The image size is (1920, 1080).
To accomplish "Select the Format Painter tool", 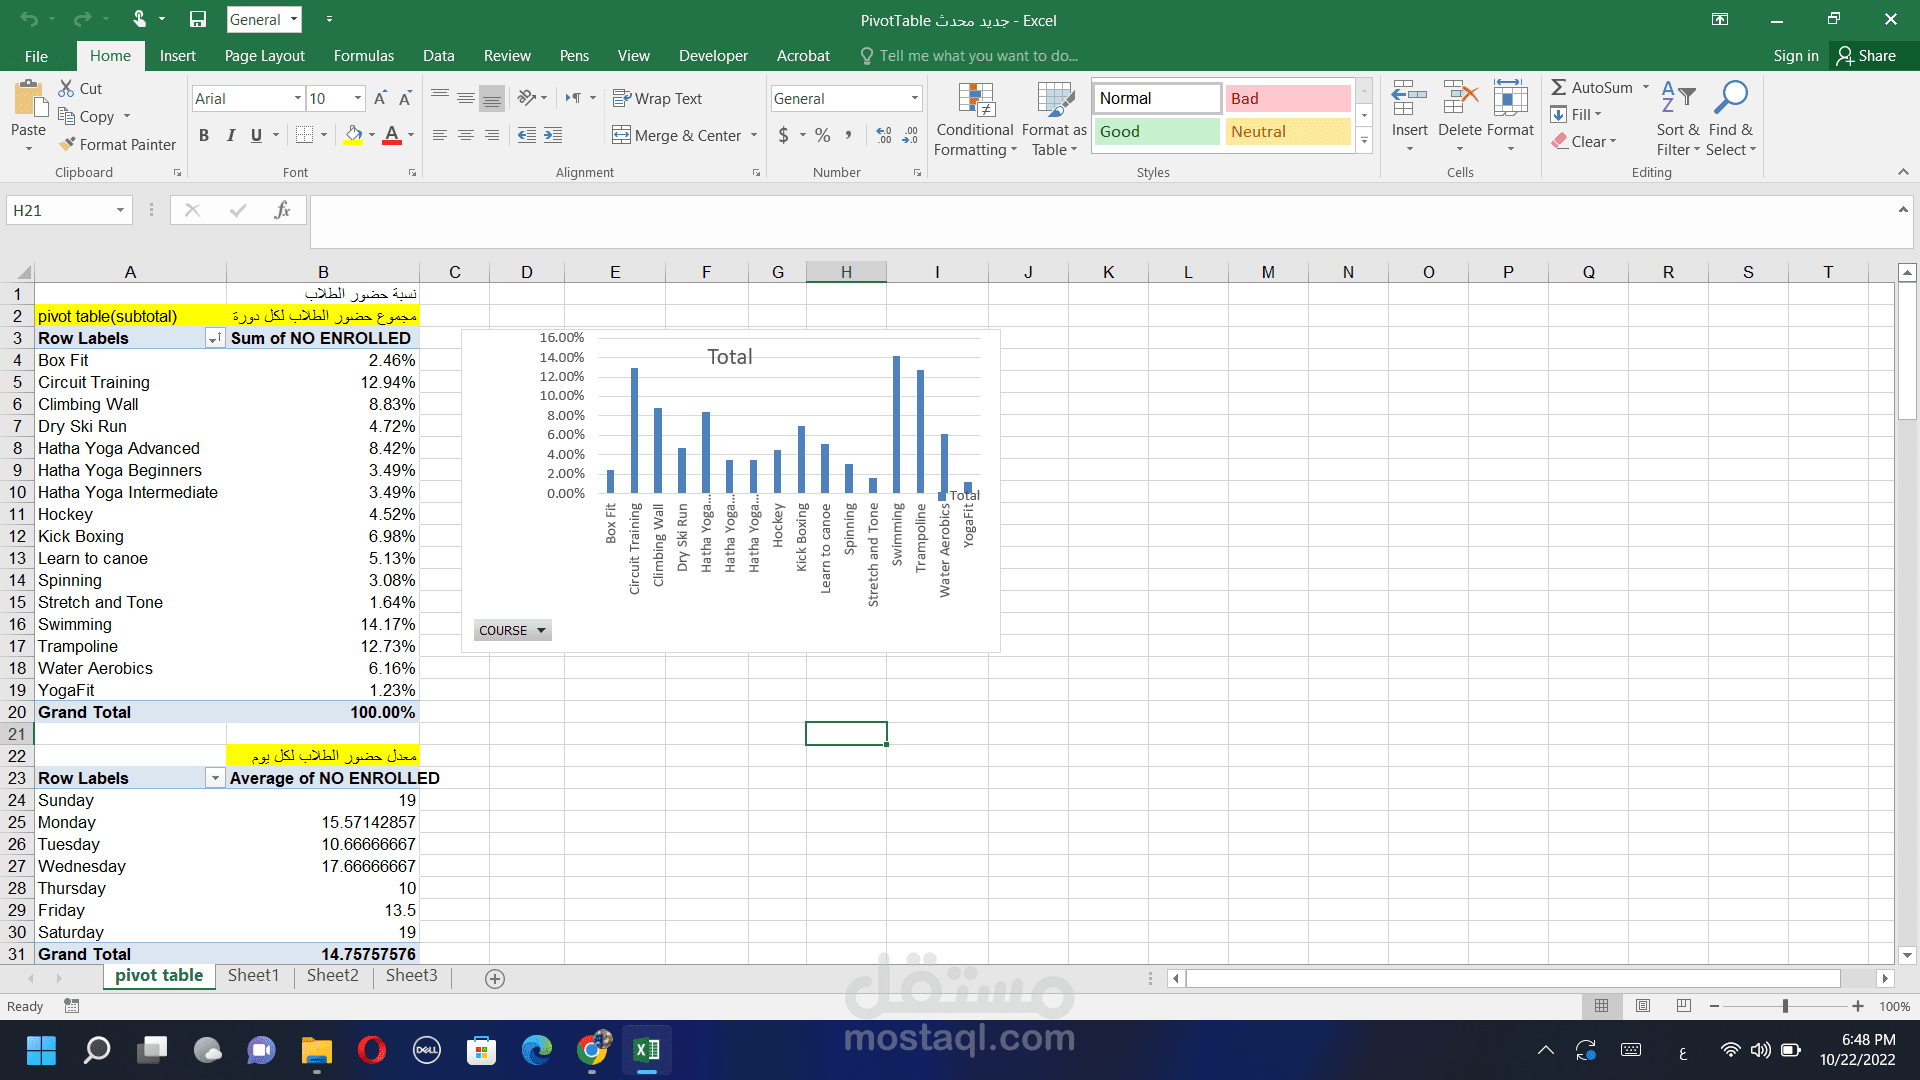I will click(x=117, y=144).
